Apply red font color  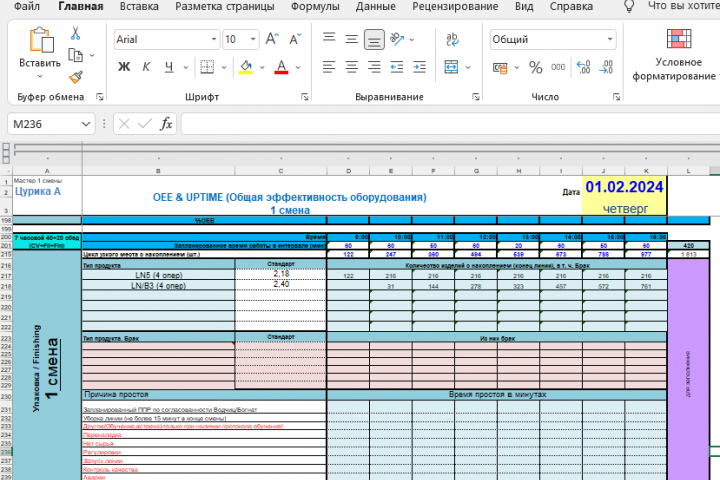click(x=281, y=67)
